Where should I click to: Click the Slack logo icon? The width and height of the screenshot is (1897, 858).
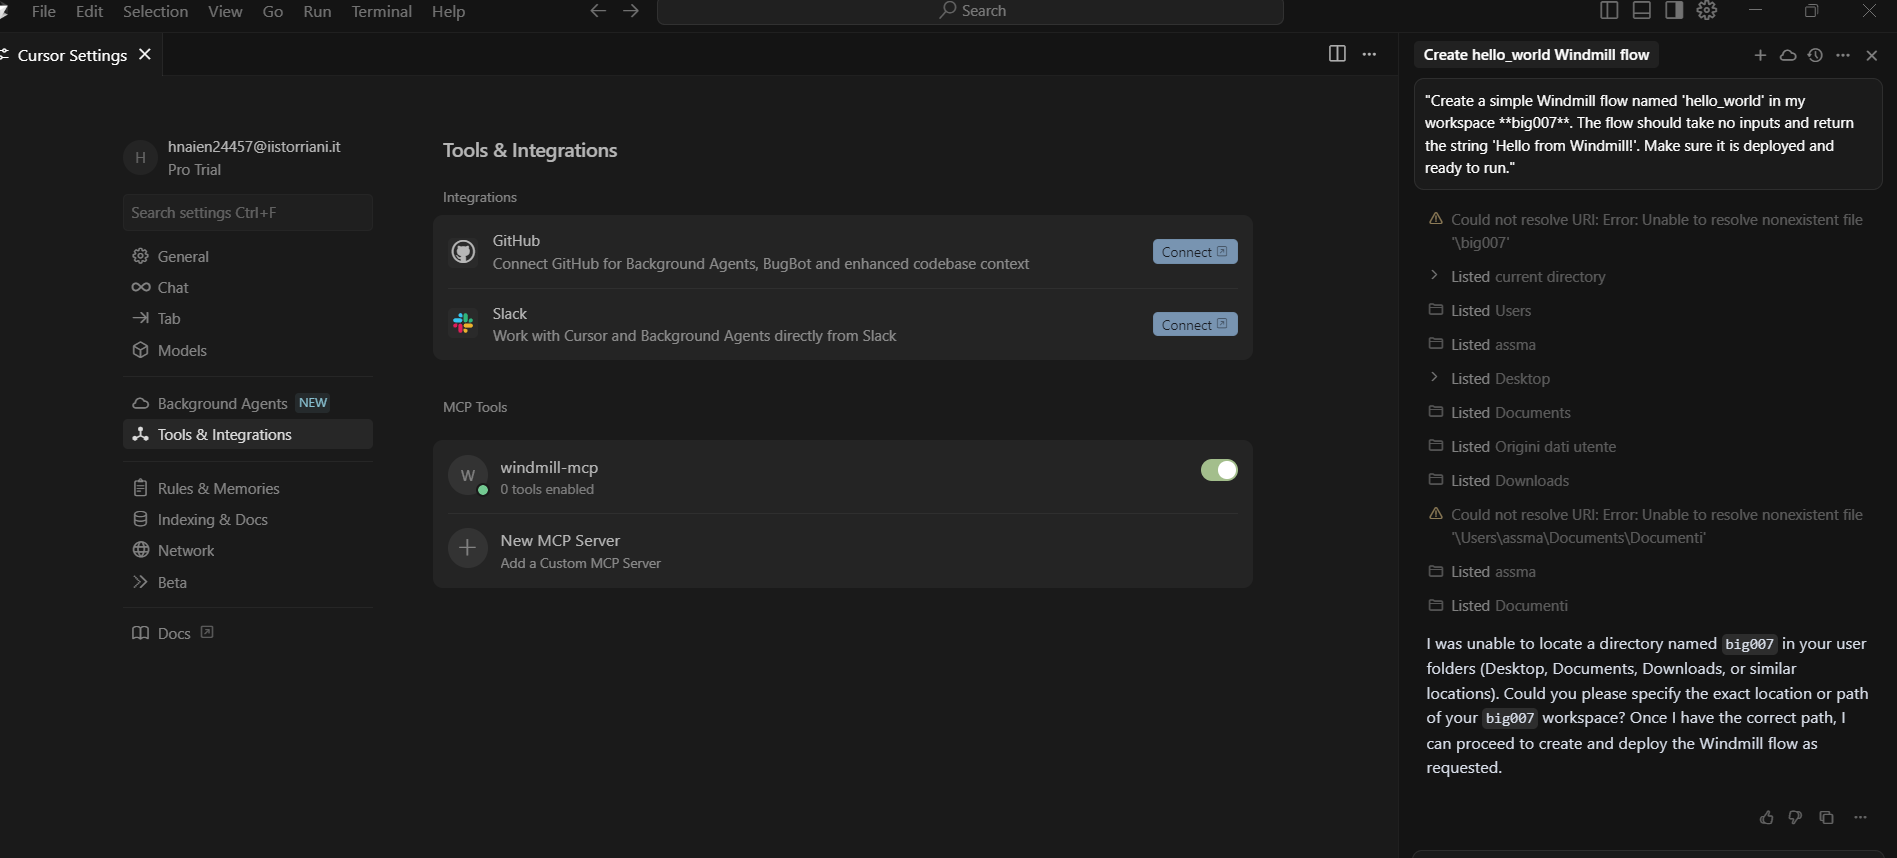pos(463,323)
